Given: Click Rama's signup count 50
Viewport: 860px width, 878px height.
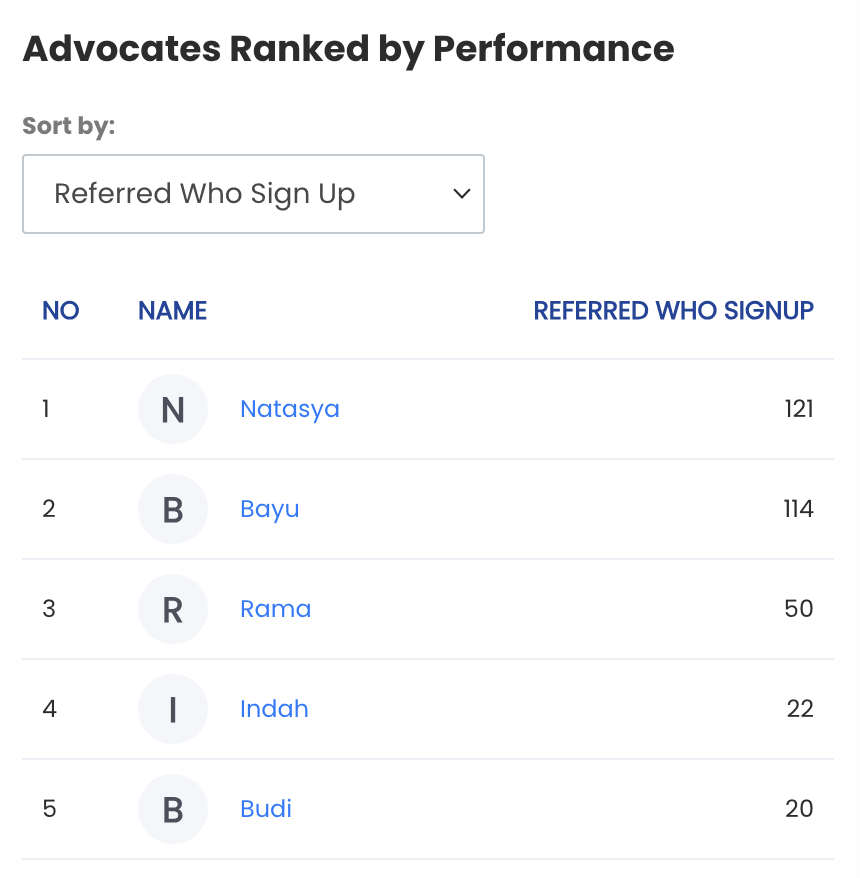Looking at the screenshot, I should [x=799, y=609].
